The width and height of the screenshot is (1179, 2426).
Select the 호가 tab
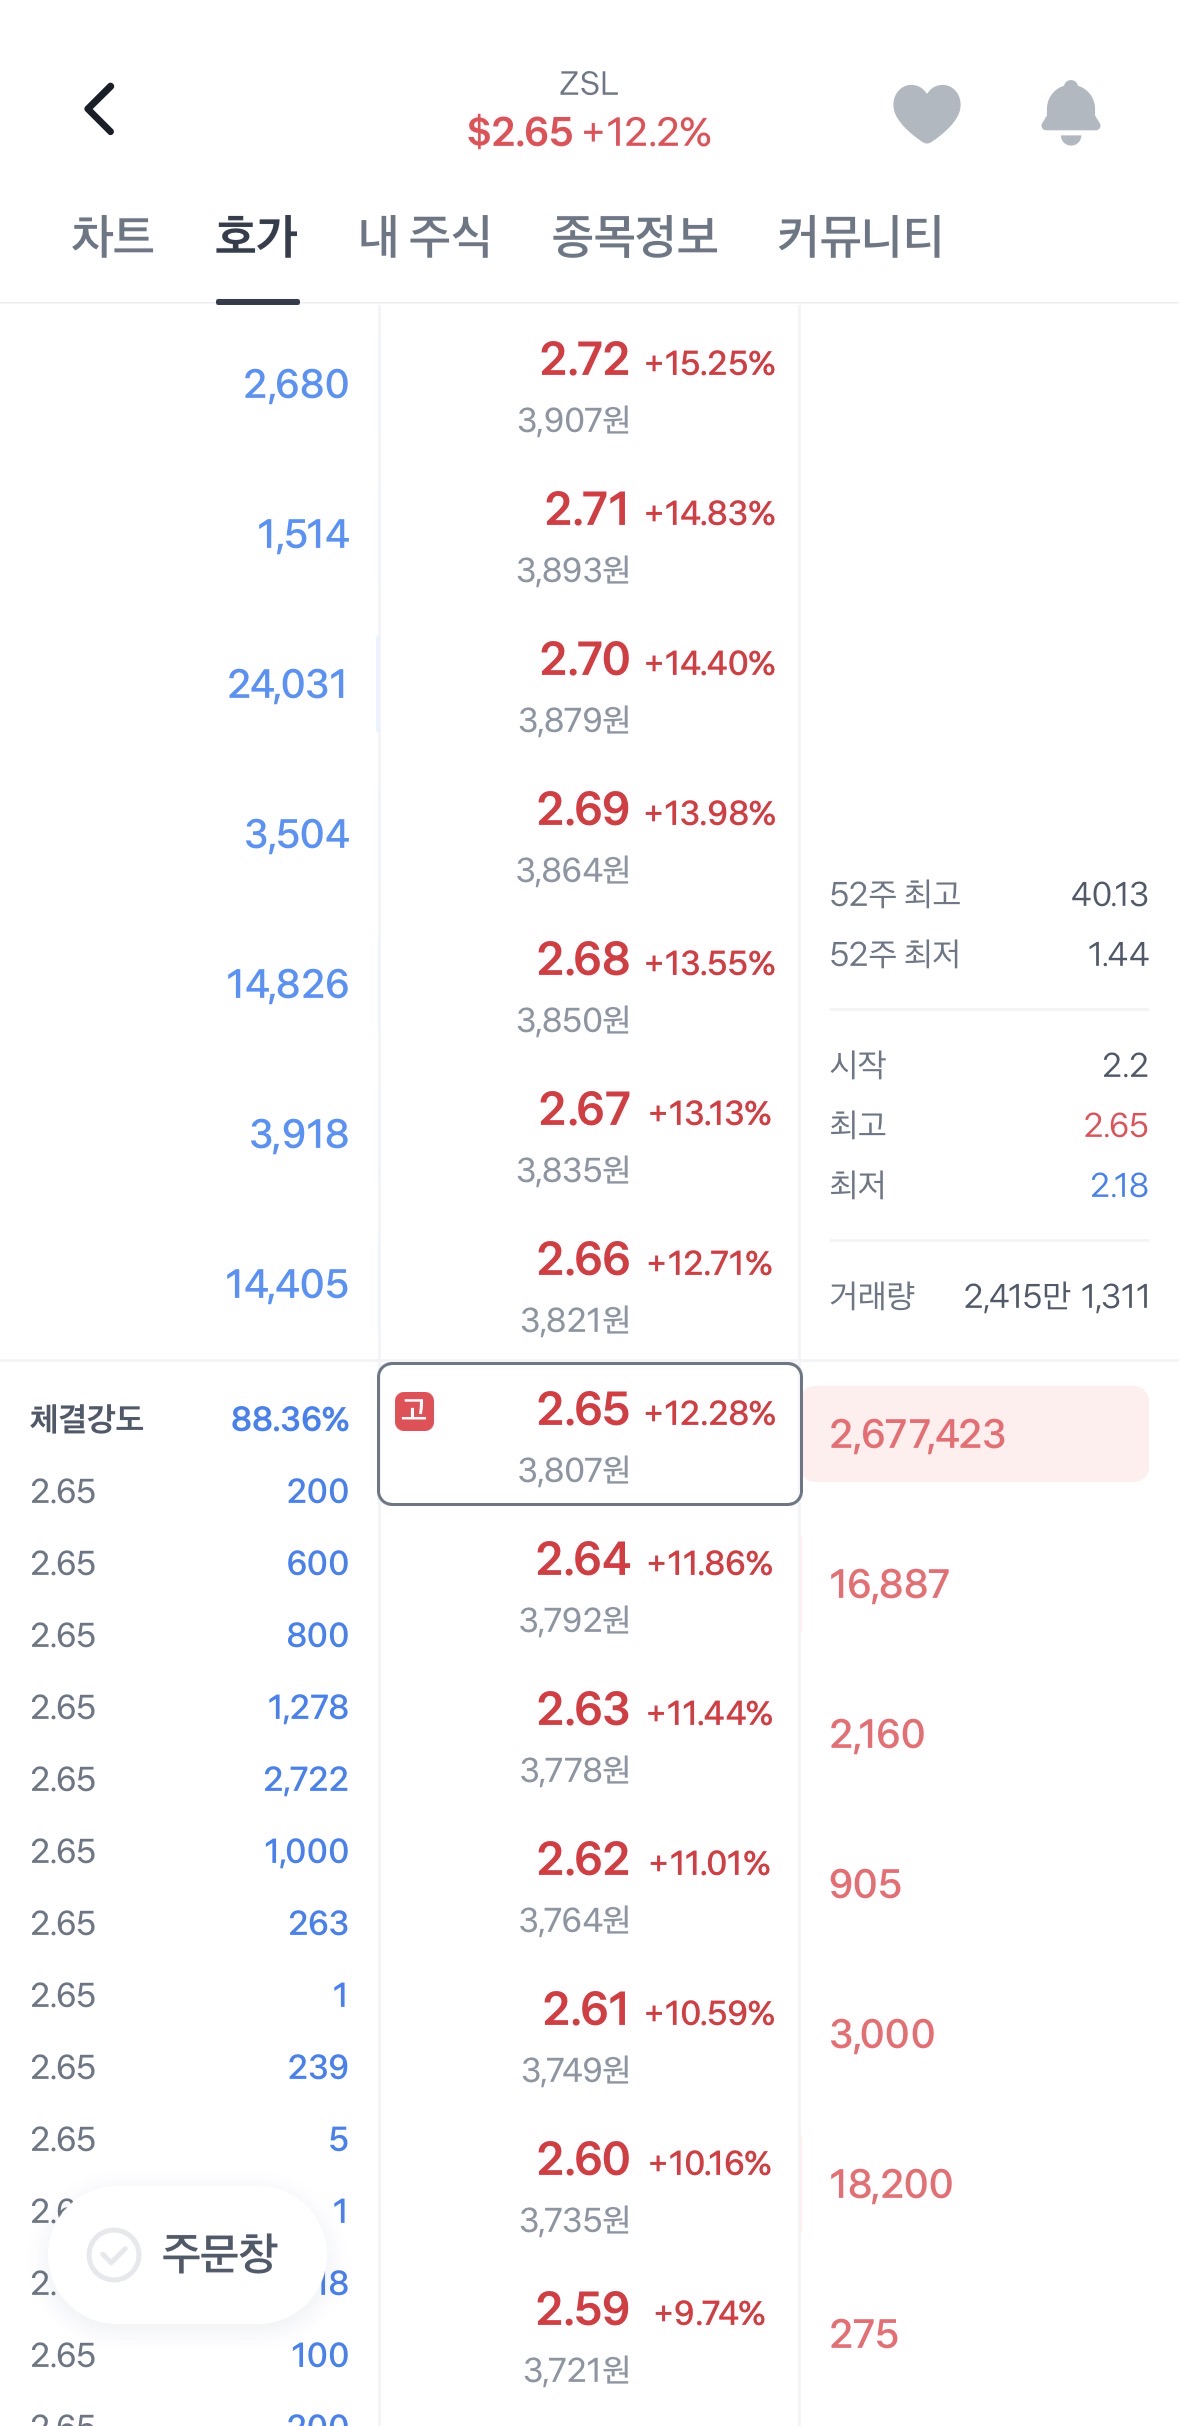257,237
